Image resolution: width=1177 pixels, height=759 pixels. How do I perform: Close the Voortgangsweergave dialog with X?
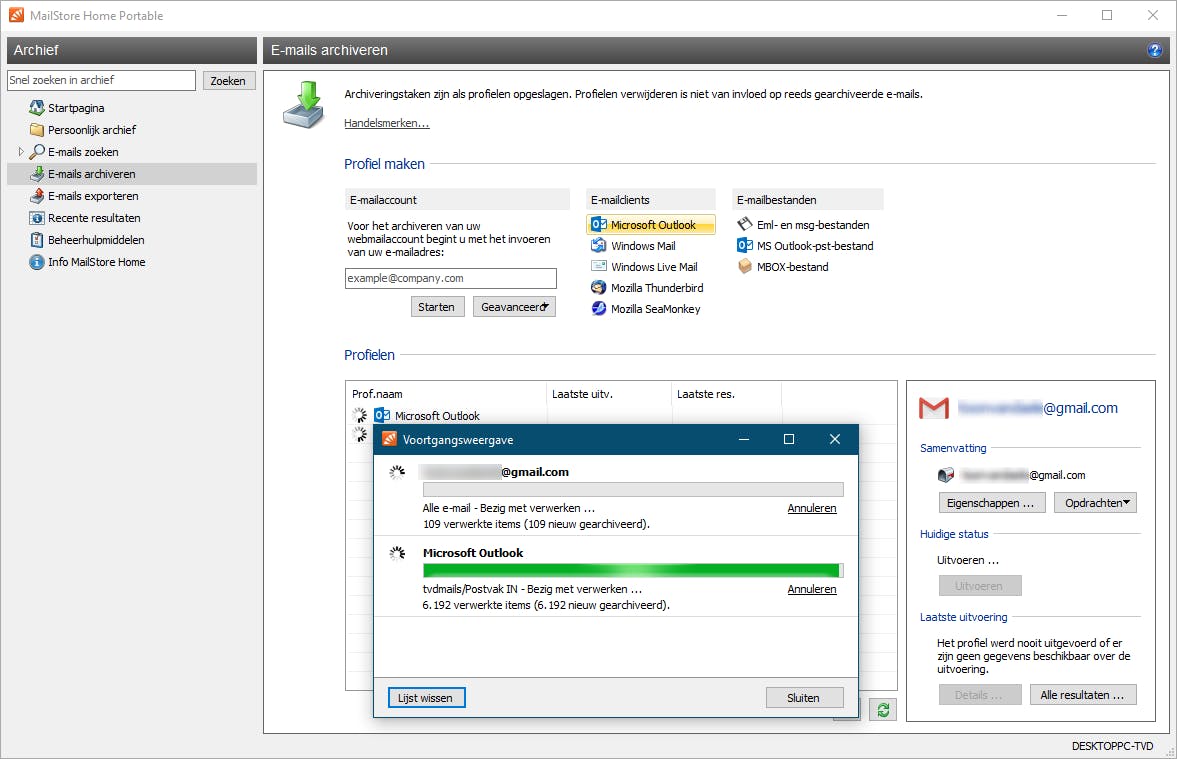835,439
